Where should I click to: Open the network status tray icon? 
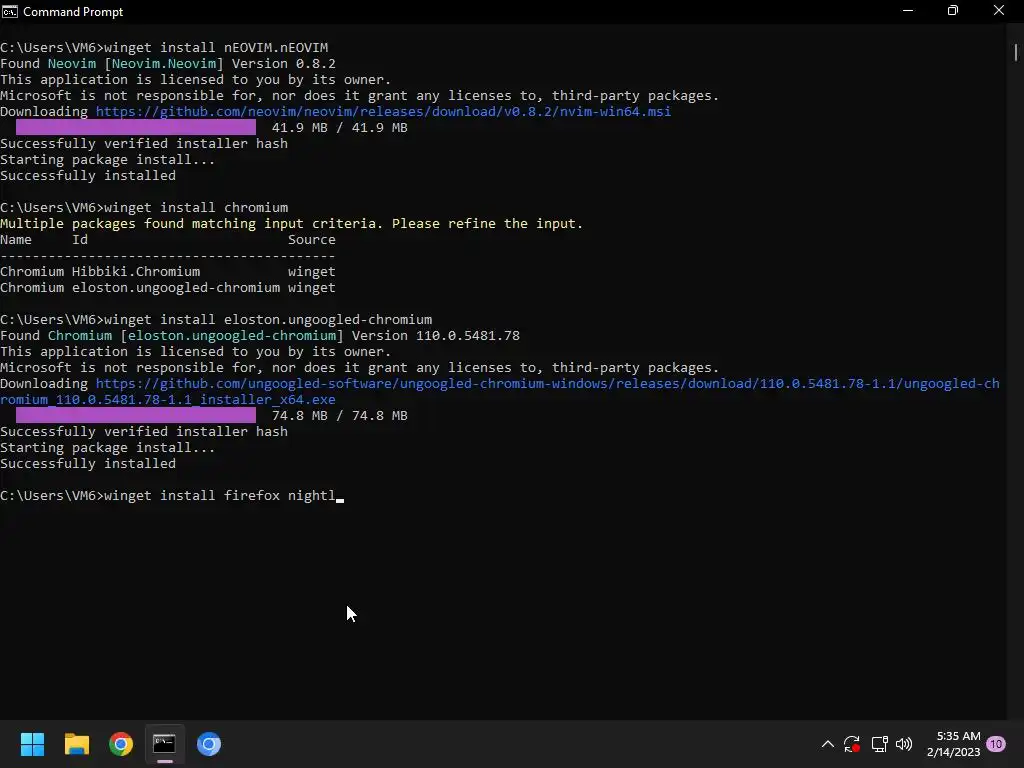[879, 744]
